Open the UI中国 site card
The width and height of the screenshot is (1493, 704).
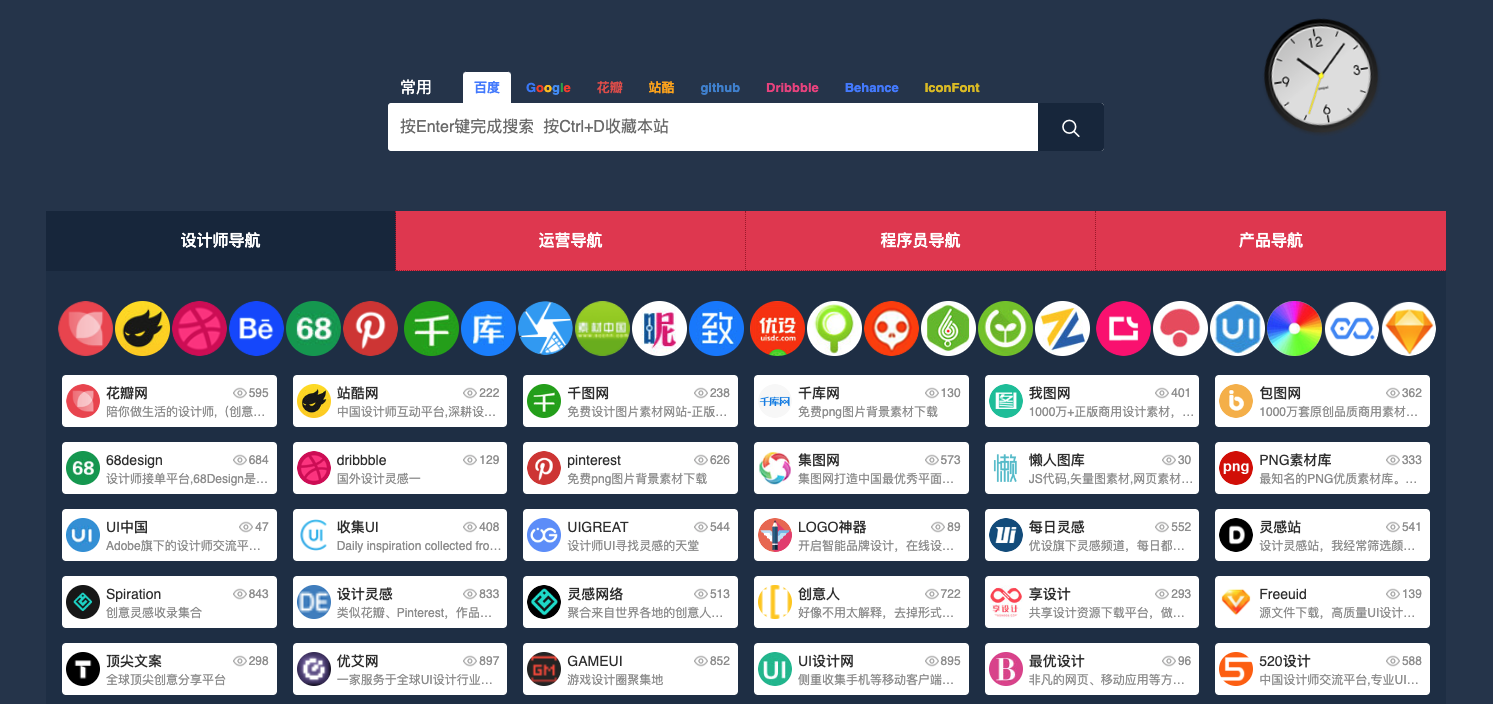169,535
